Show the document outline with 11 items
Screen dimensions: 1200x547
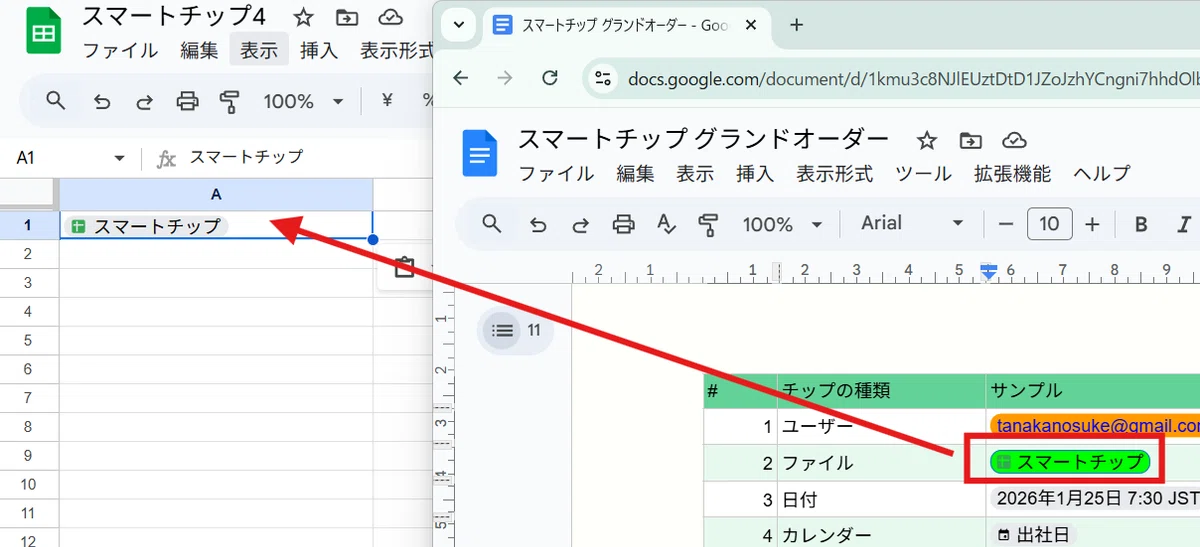[x=513, y=330]
